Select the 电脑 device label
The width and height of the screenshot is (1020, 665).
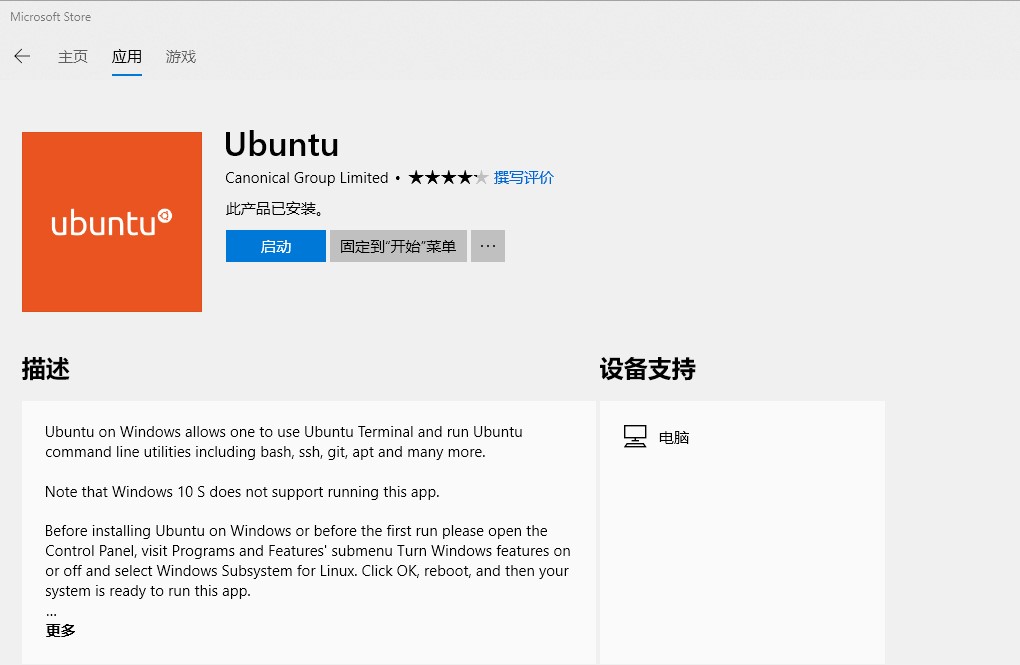[x=674, y=438]
